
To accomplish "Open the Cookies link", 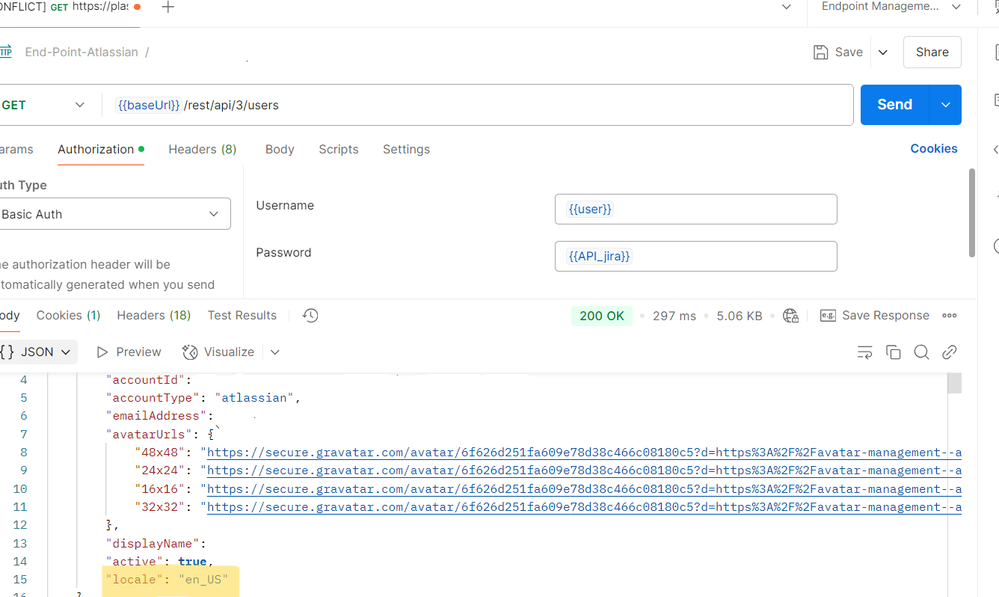I will pos(933,148).
